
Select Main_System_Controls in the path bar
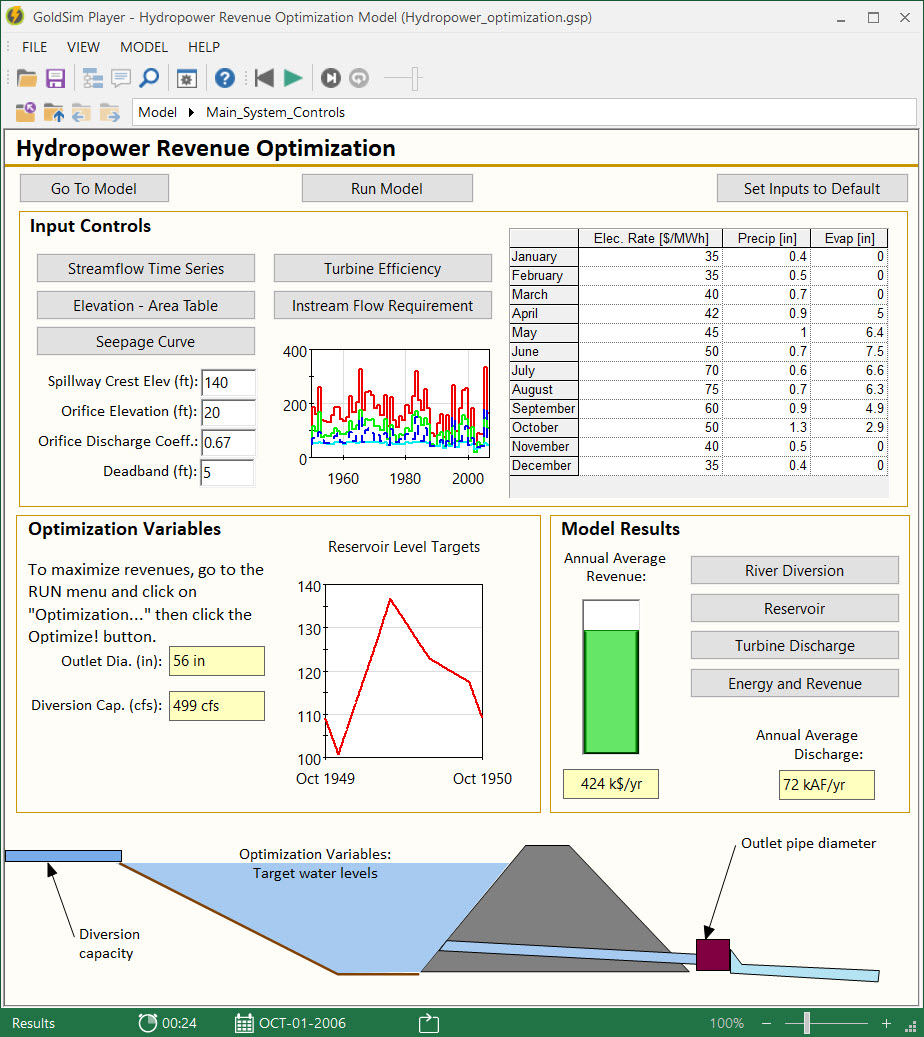tap(275, 112)
